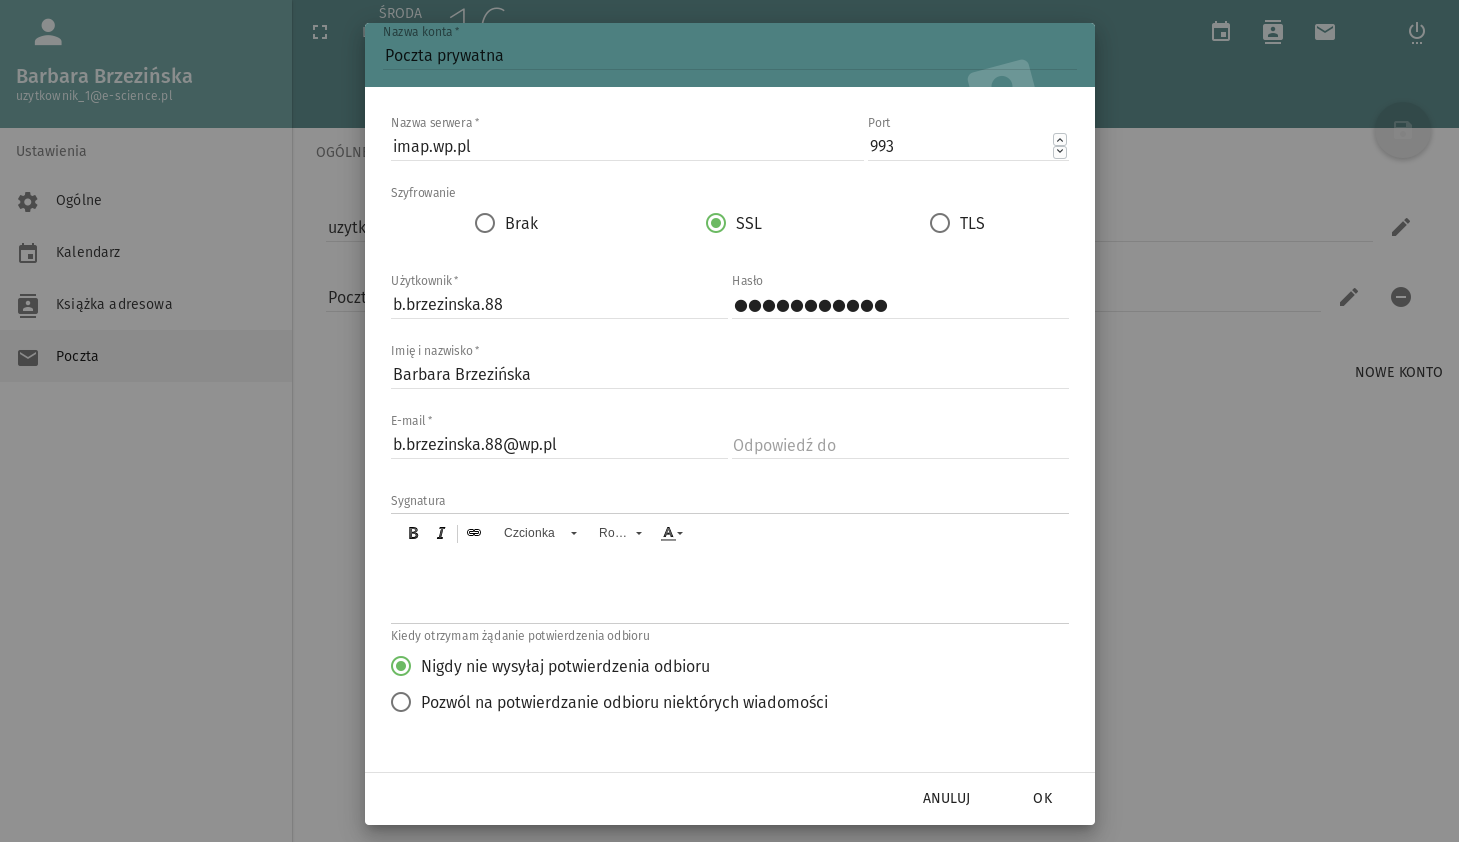Click the user avatar icon
Viewport: 1459px width, 842px height.
point(48,32)
